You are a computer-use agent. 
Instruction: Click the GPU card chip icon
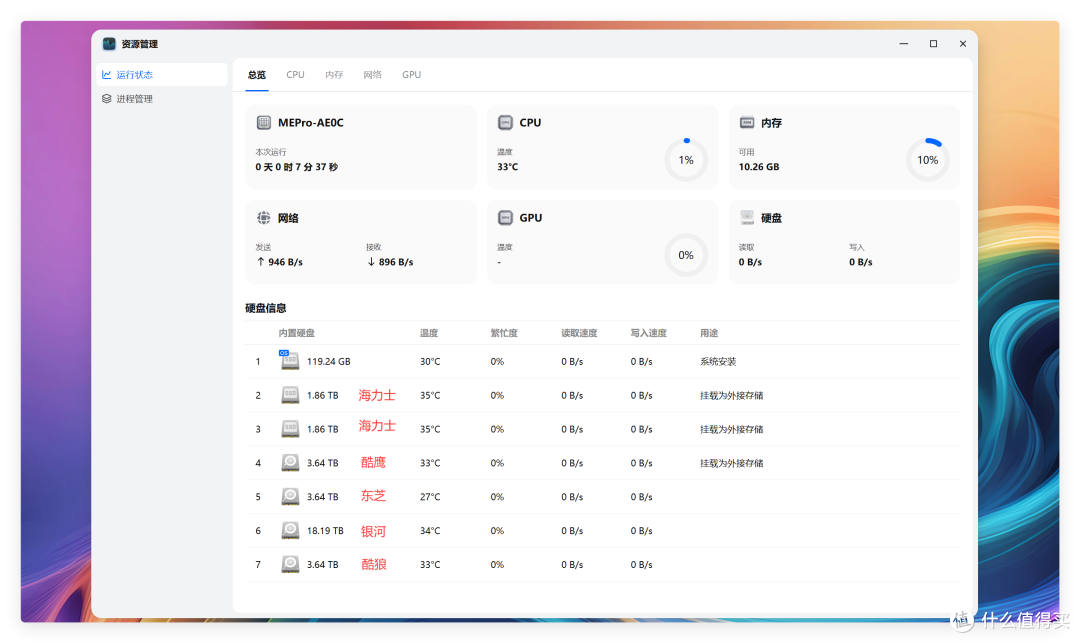point(506,218)
